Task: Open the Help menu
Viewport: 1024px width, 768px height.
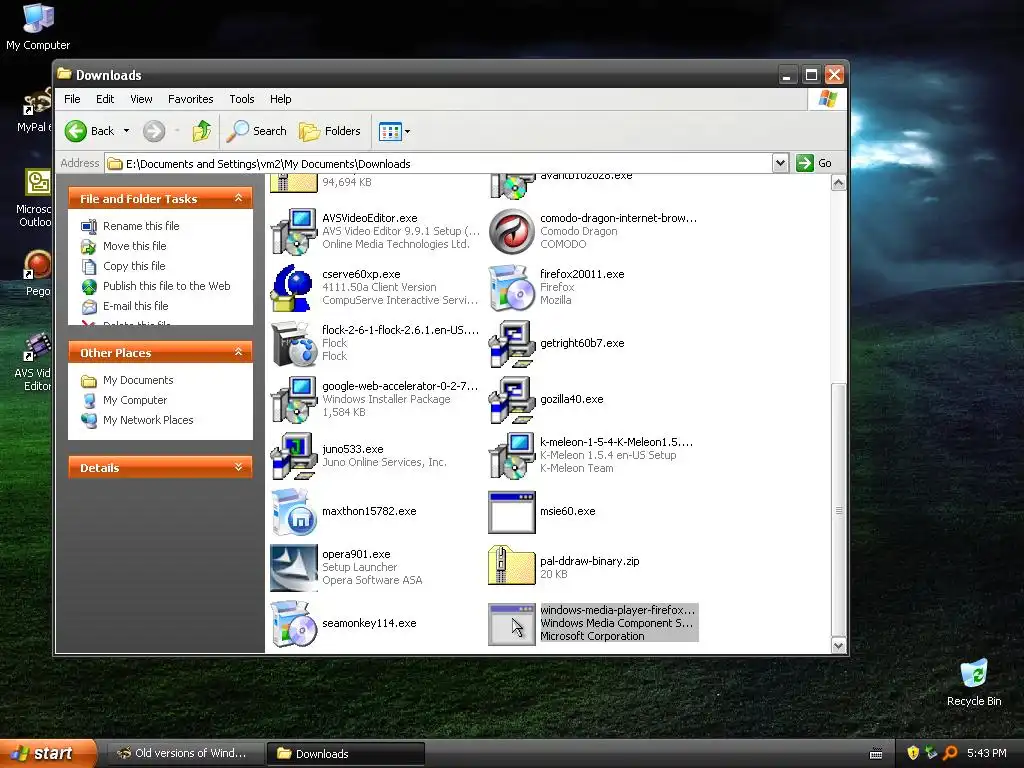Action: [280, 99]
